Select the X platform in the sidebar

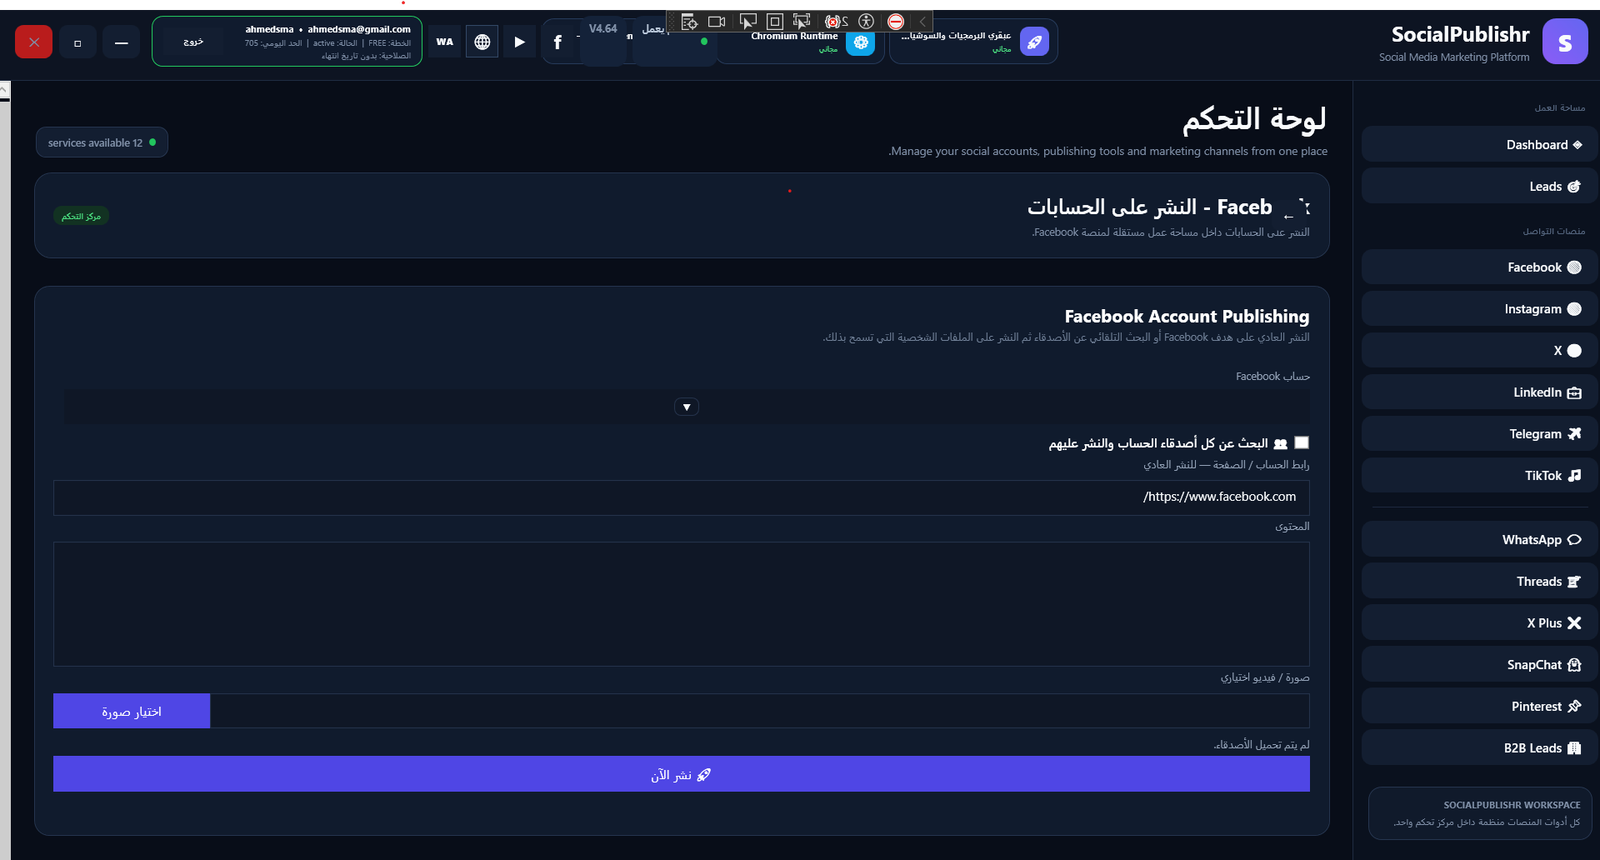(x=1479, y=351)
